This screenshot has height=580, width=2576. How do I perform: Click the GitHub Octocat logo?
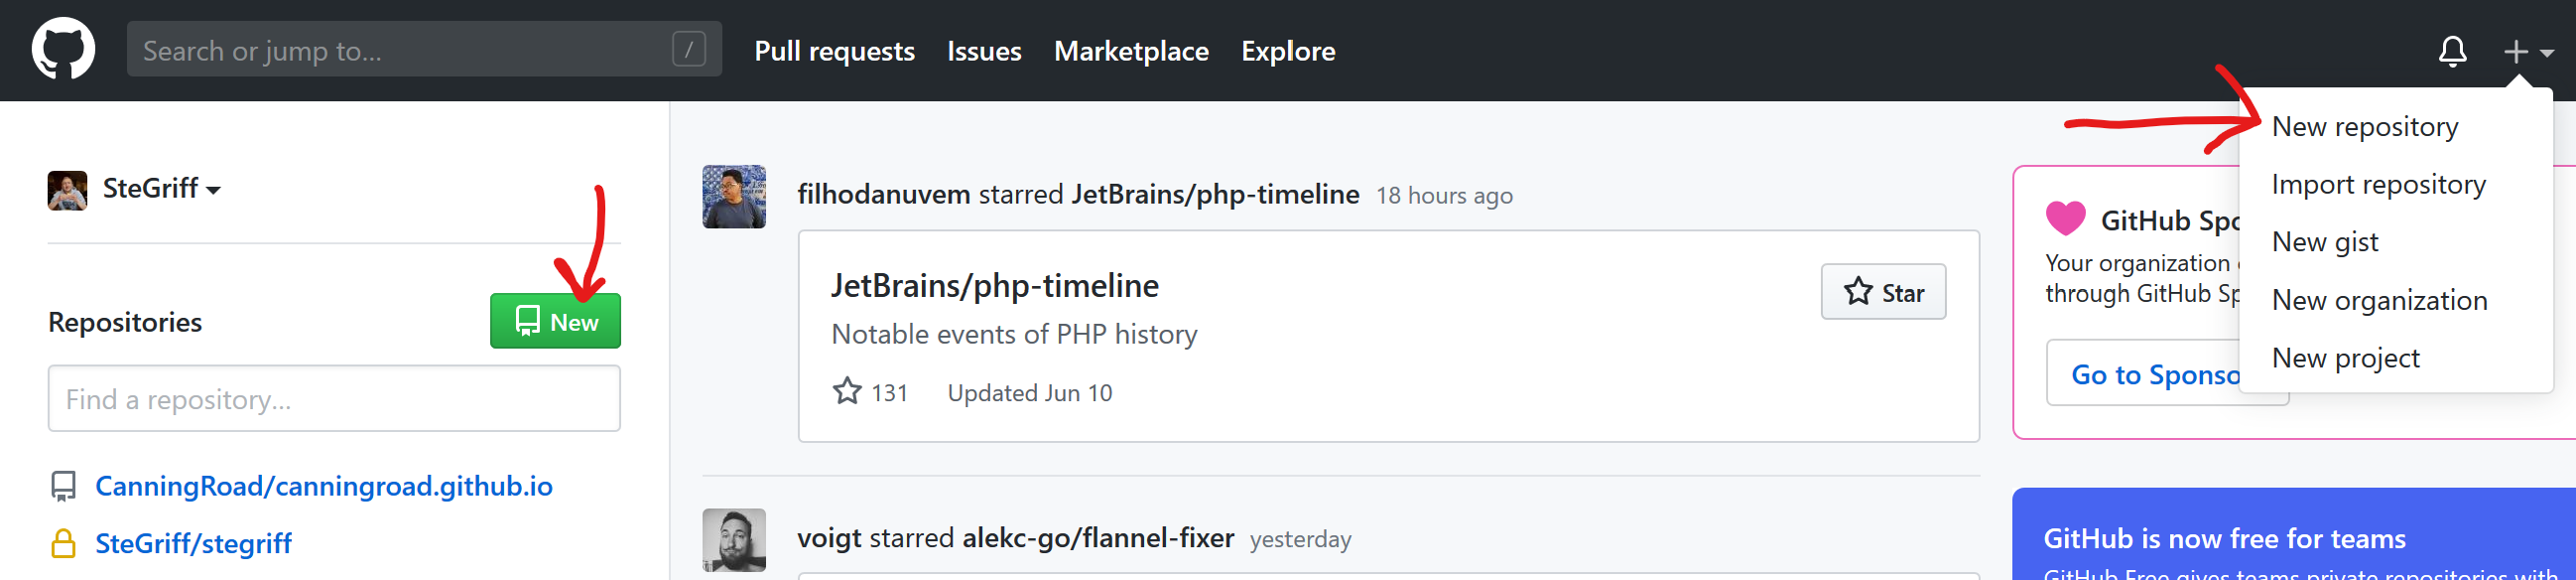point(63,49)
